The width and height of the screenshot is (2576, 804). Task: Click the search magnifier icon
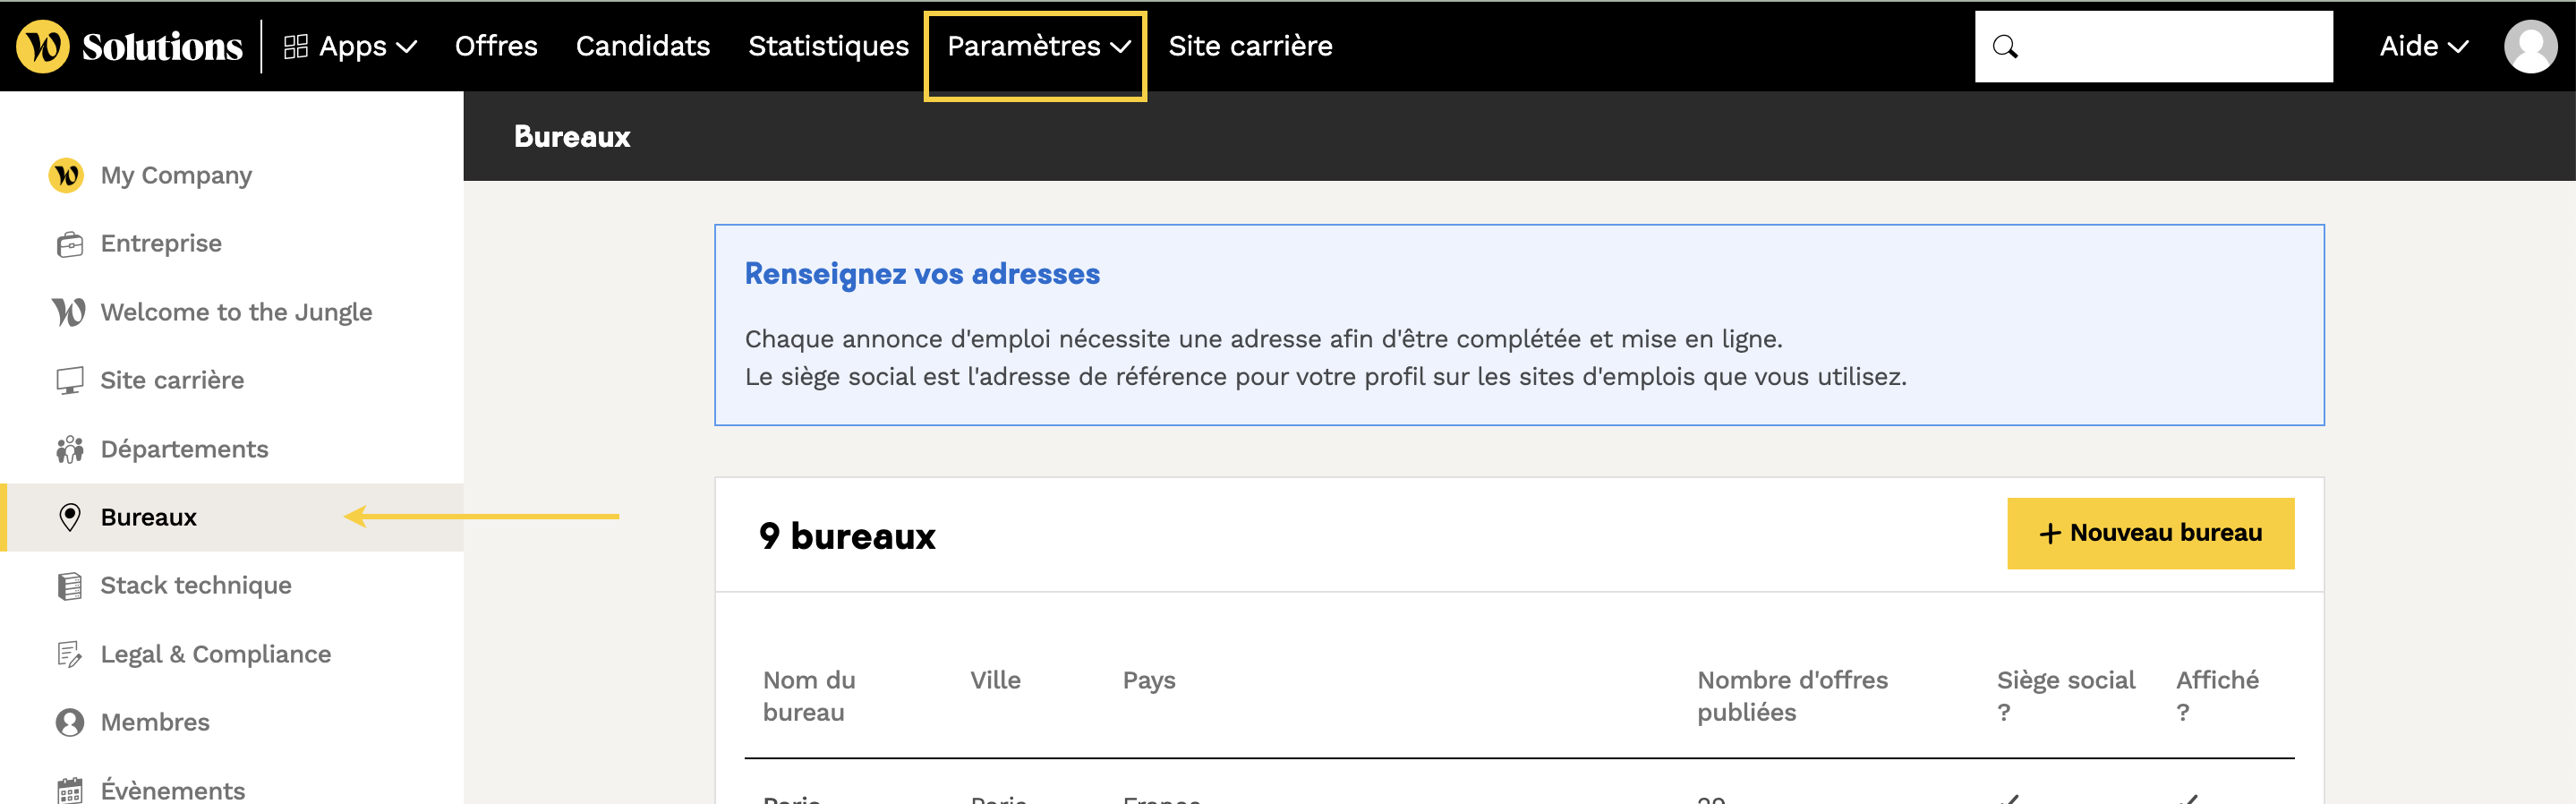click(x=2005, y=47)
